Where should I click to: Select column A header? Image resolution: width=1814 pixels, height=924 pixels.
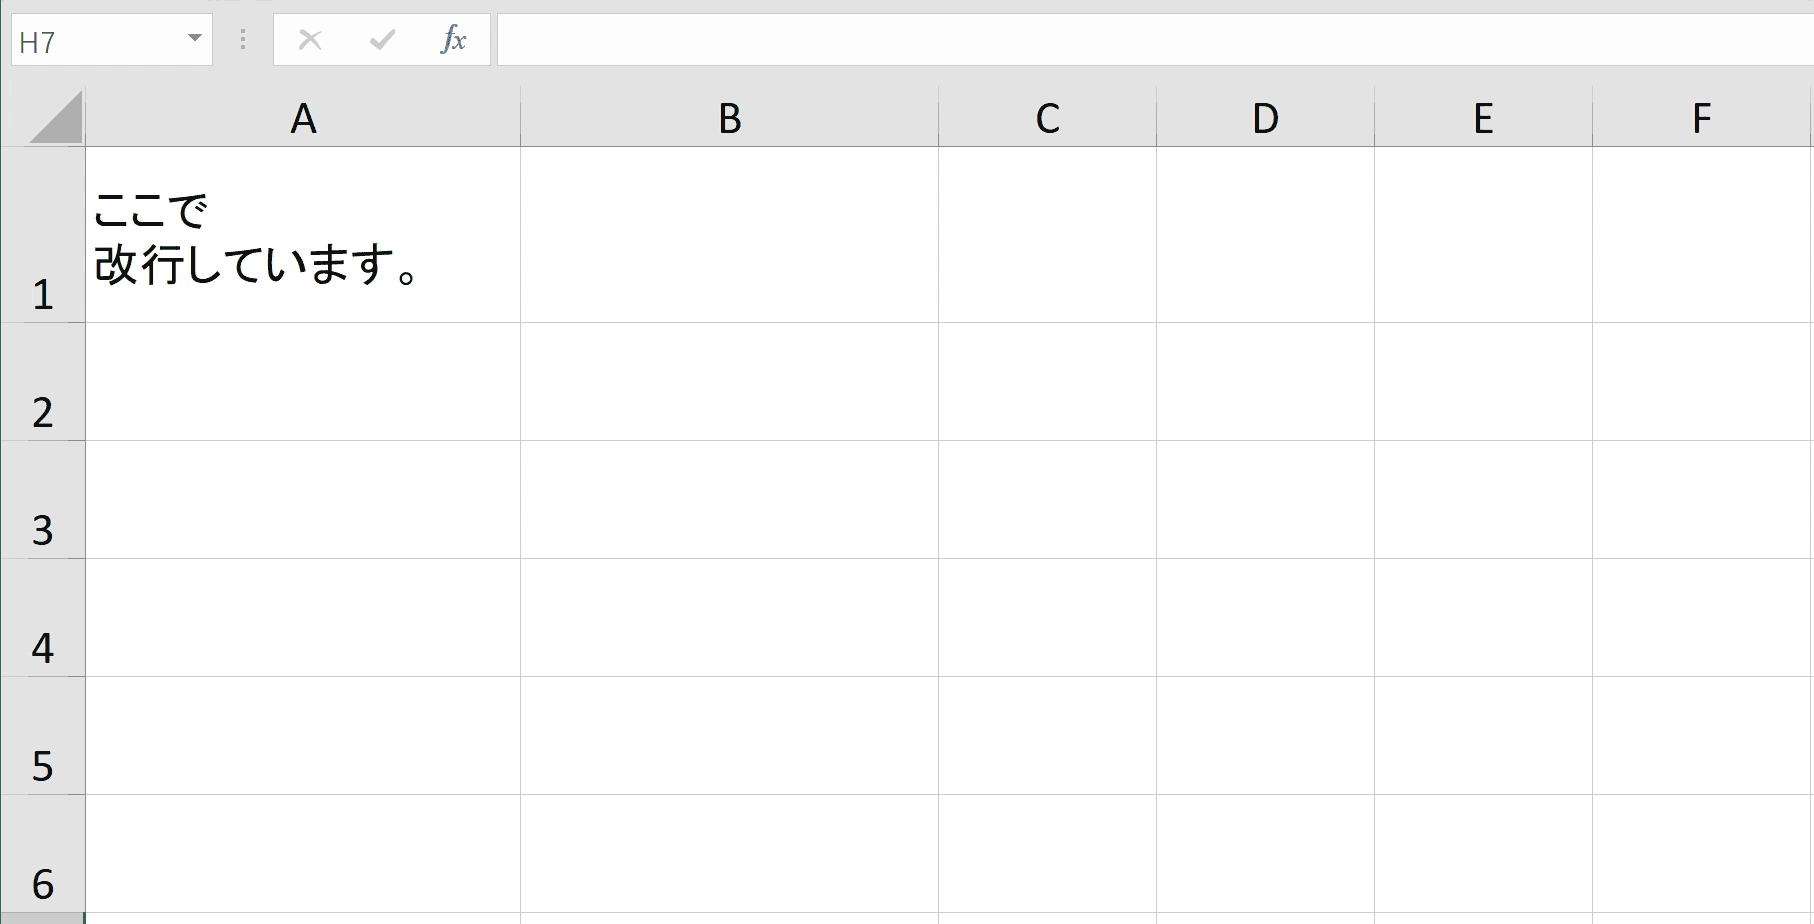[303, 118]
